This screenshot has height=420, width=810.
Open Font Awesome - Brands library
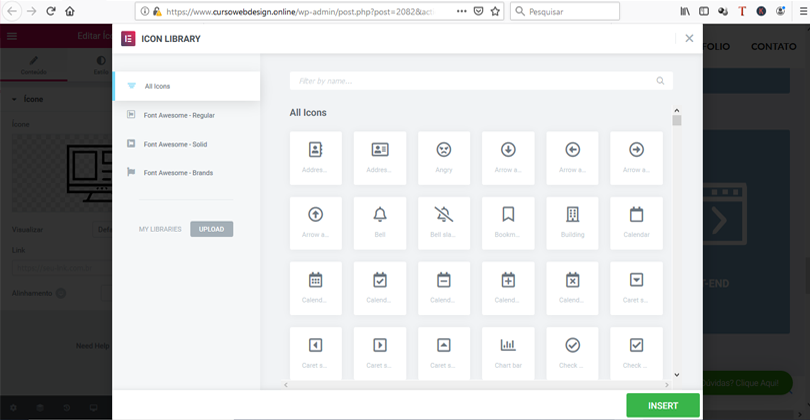point(186,173)
